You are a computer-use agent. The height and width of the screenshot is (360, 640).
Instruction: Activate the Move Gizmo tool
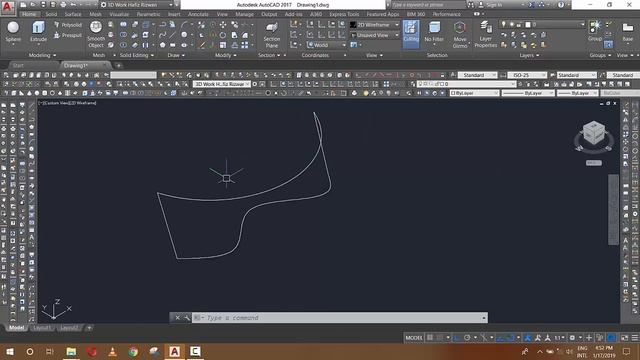(x=460, y=35)
